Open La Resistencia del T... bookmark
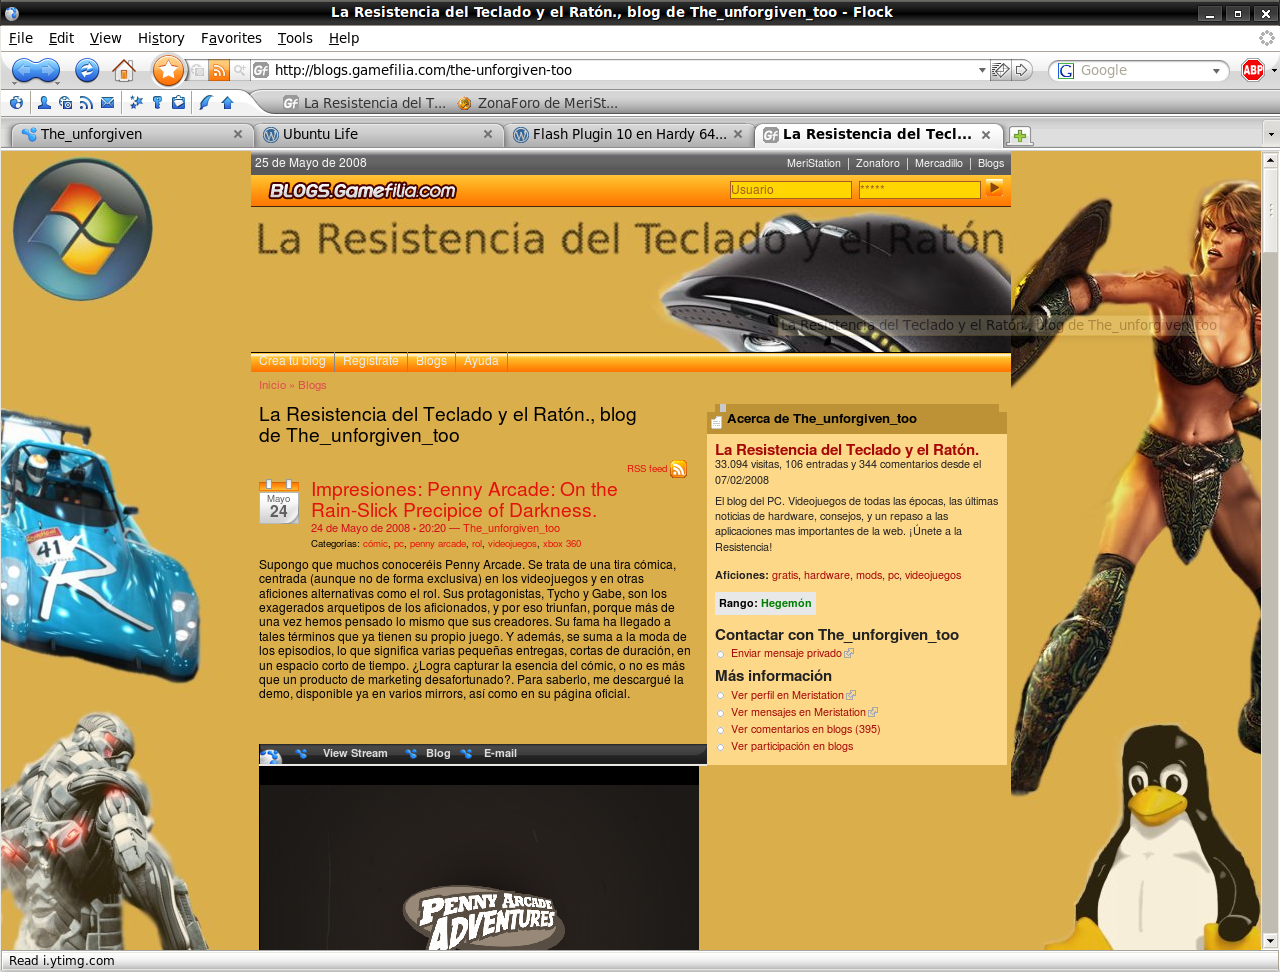 [x=365, y=102]
